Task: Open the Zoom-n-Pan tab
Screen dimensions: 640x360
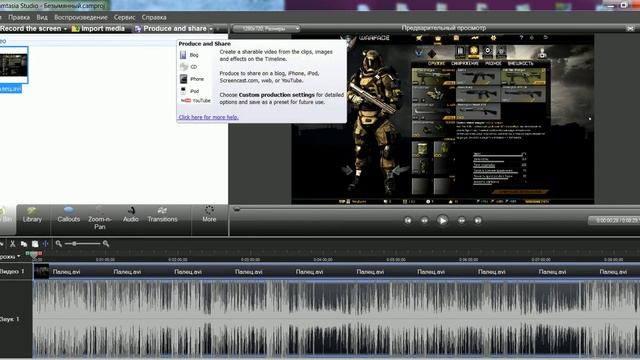Action: 100,219
